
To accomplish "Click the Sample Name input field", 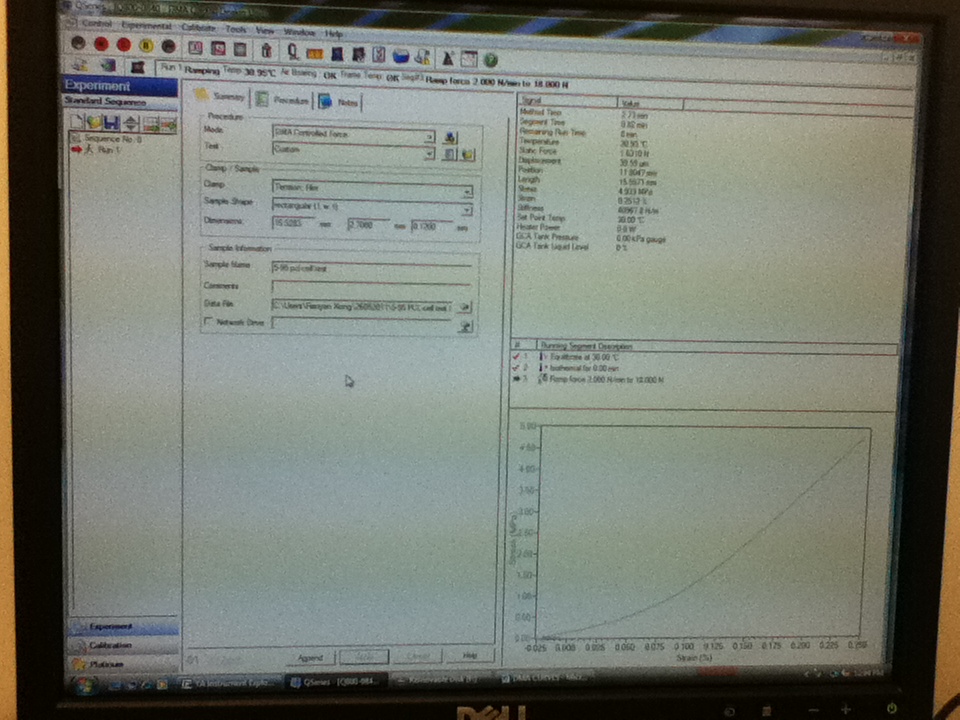I will click(x=372, y=268).
